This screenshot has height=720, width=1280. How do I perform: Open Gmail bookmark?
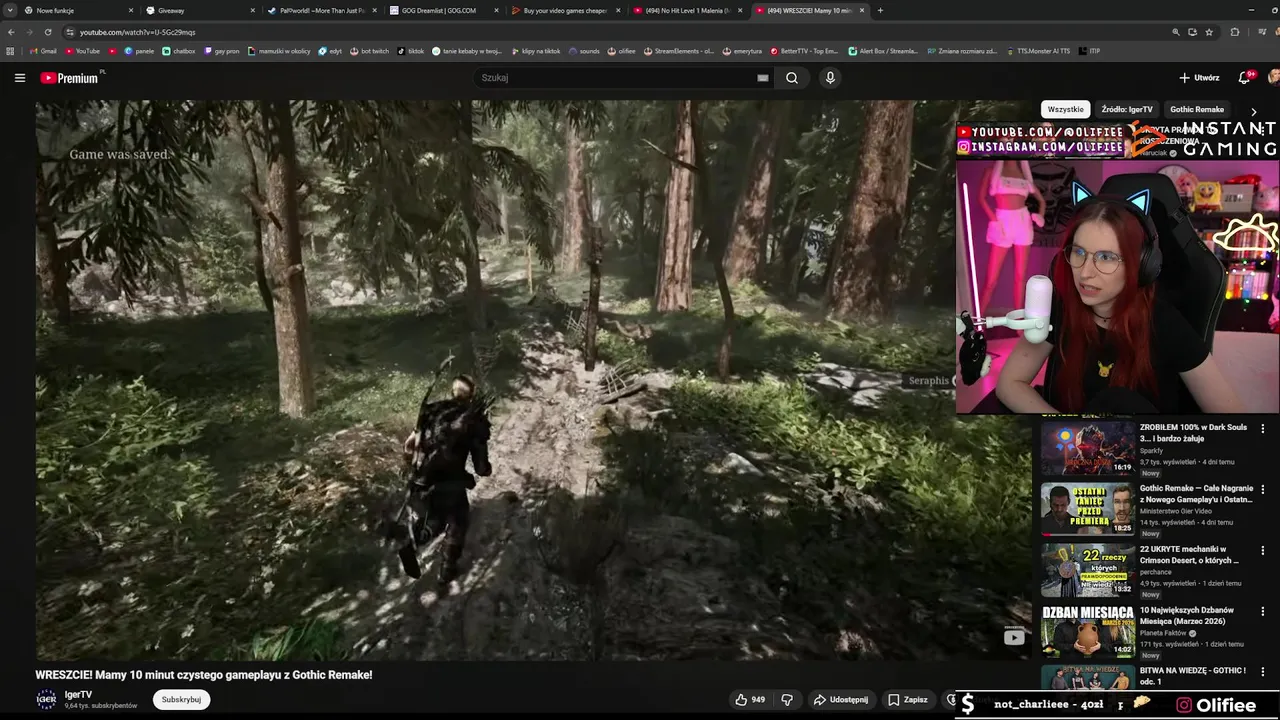click(41, 51)
